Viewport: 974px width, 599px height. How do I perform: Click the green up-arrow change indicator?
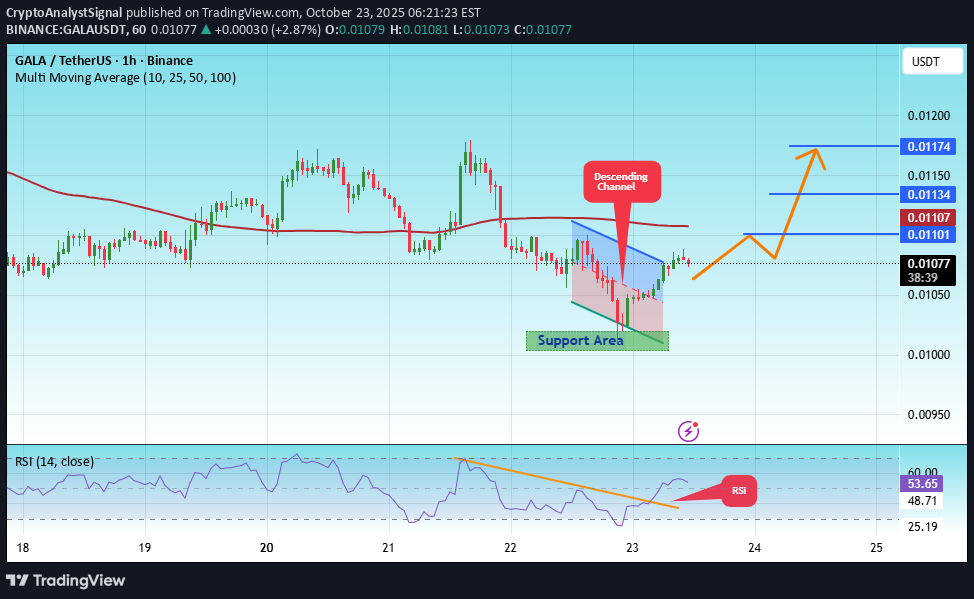(206, 30)
